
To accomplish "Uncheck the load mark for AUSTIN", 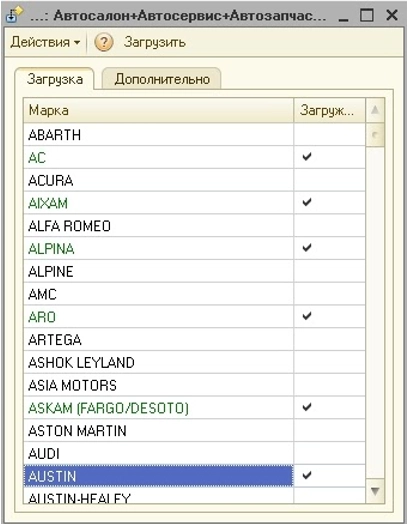I will (x=307, y=475).
